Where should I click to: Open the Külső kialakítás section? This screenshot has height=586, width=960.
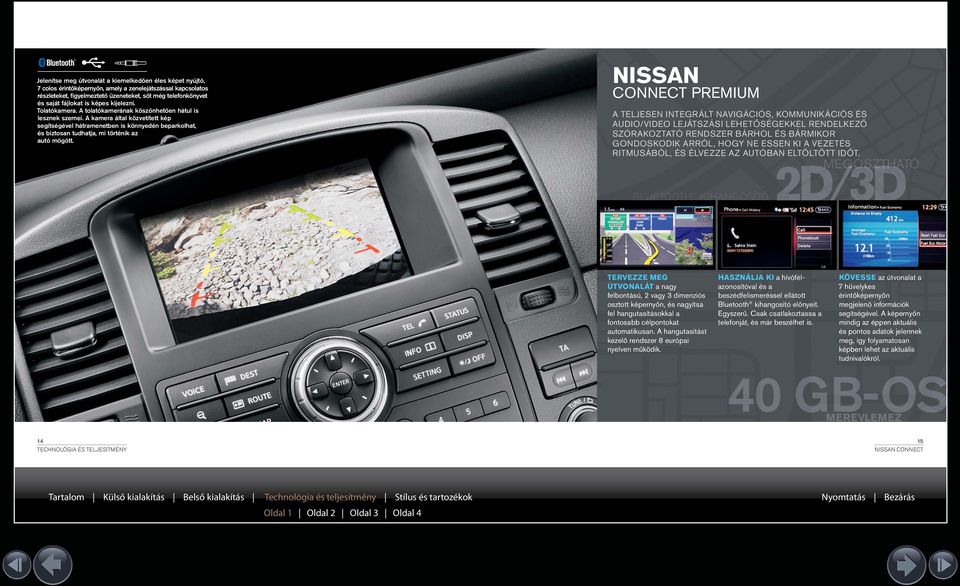tap(133, 497)
